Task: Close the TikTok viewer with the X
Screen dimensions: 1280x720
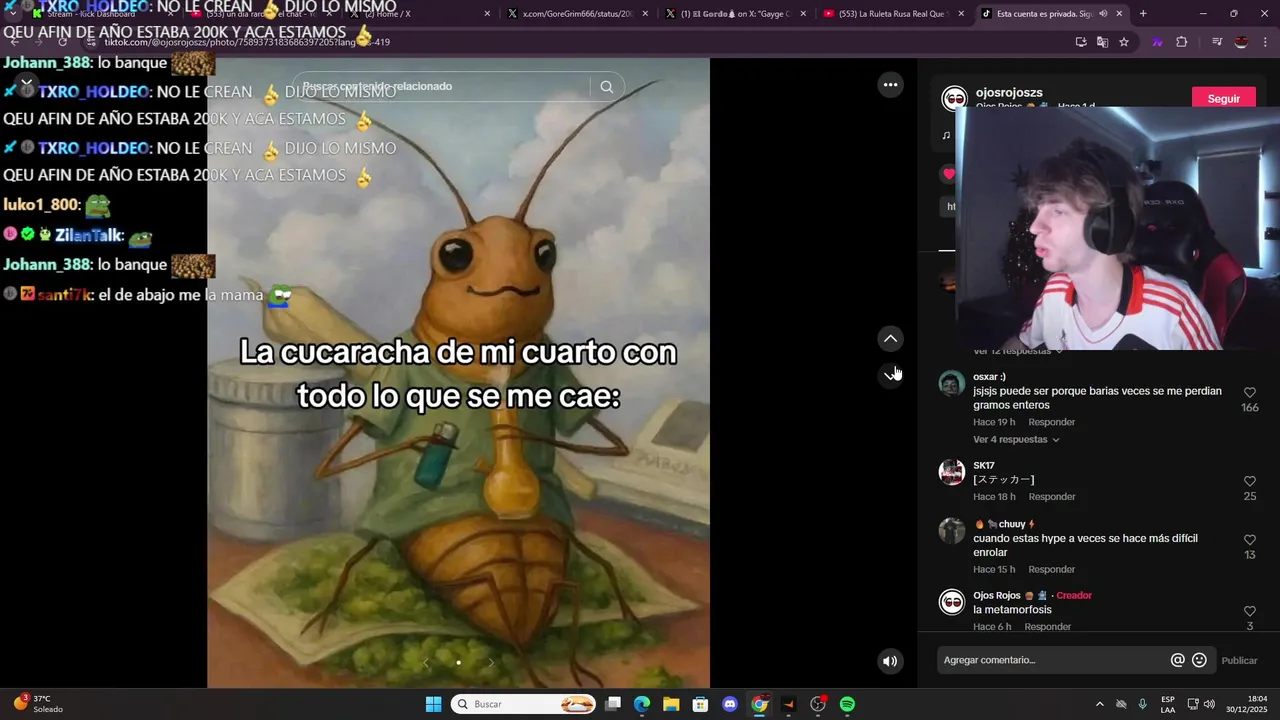Action: pyautogui.click(x=27, y=85)
